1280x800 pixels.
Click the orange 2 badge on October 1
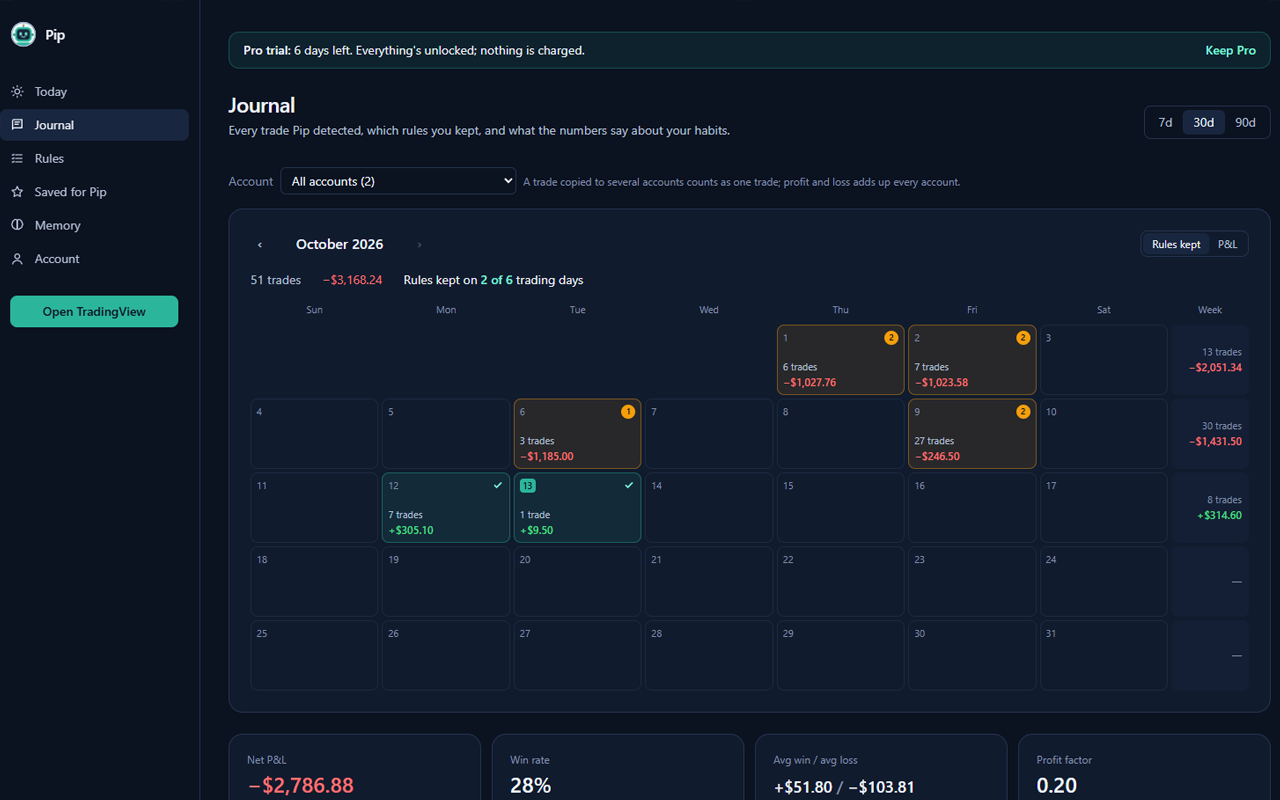click(x=891, y=338)
